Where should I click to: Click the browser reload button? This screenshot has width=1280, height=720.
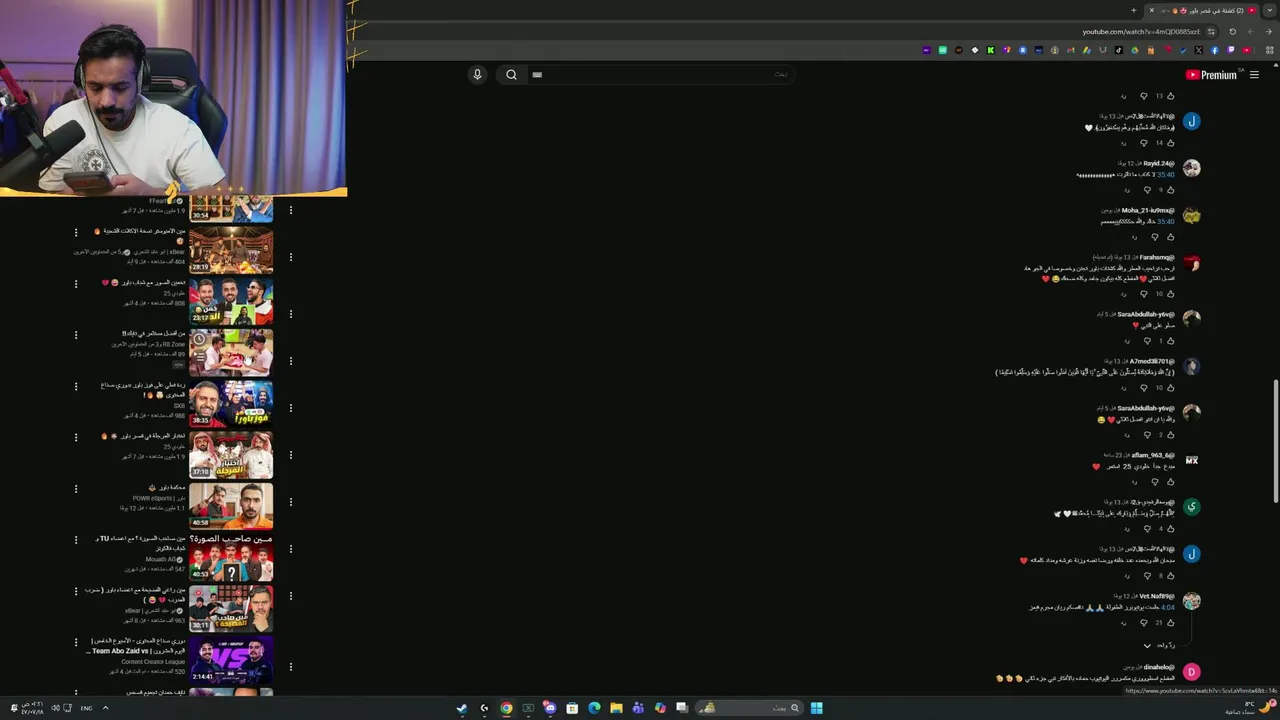[x=1232, y=32]
